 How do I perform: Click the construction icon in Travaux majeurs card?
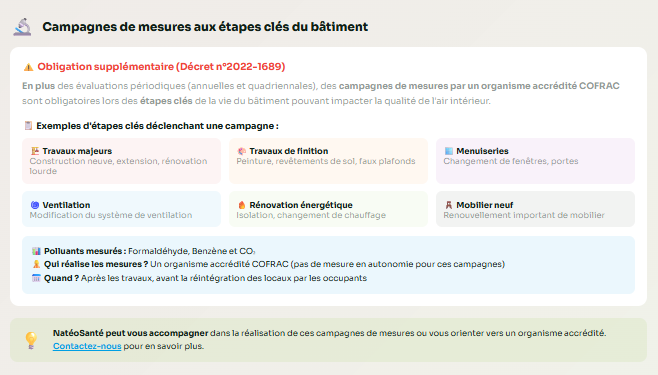35,151
